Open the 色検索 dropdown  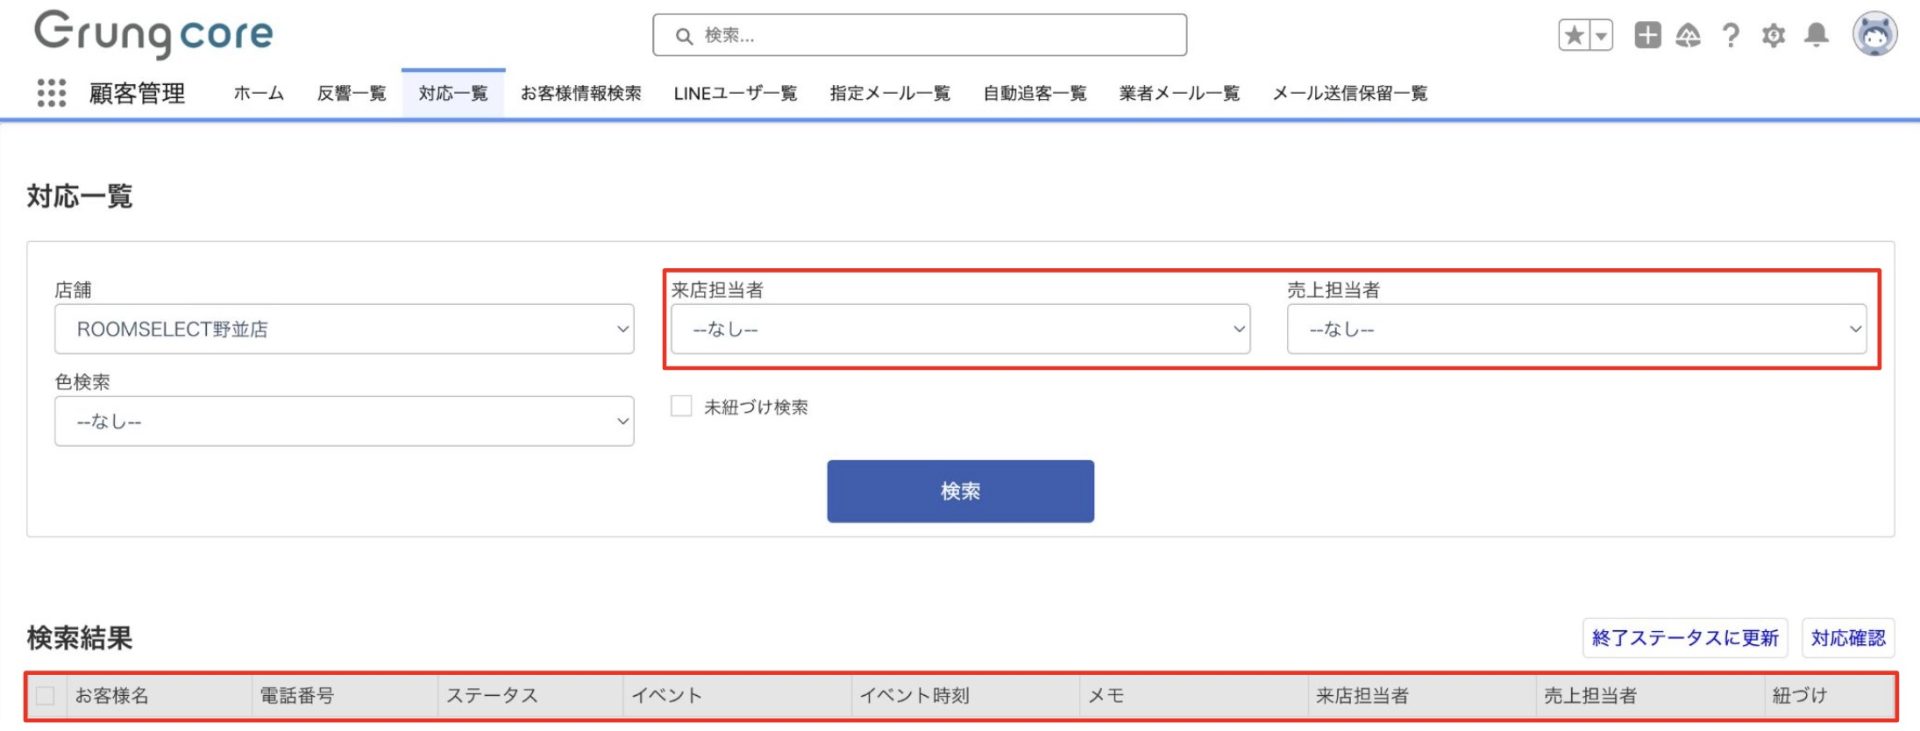pyautogui.click(x=344, y=421)
